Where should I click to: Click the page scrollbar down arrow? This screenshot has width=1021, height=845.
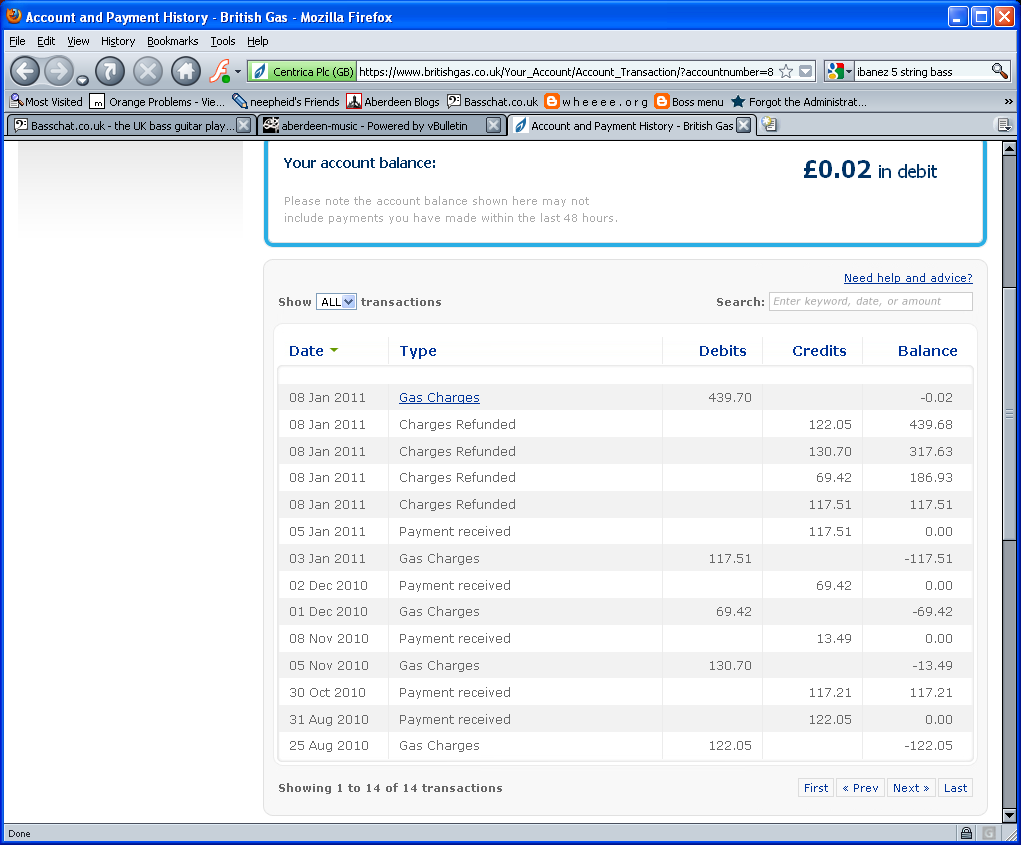click(x=1009, y=815)
